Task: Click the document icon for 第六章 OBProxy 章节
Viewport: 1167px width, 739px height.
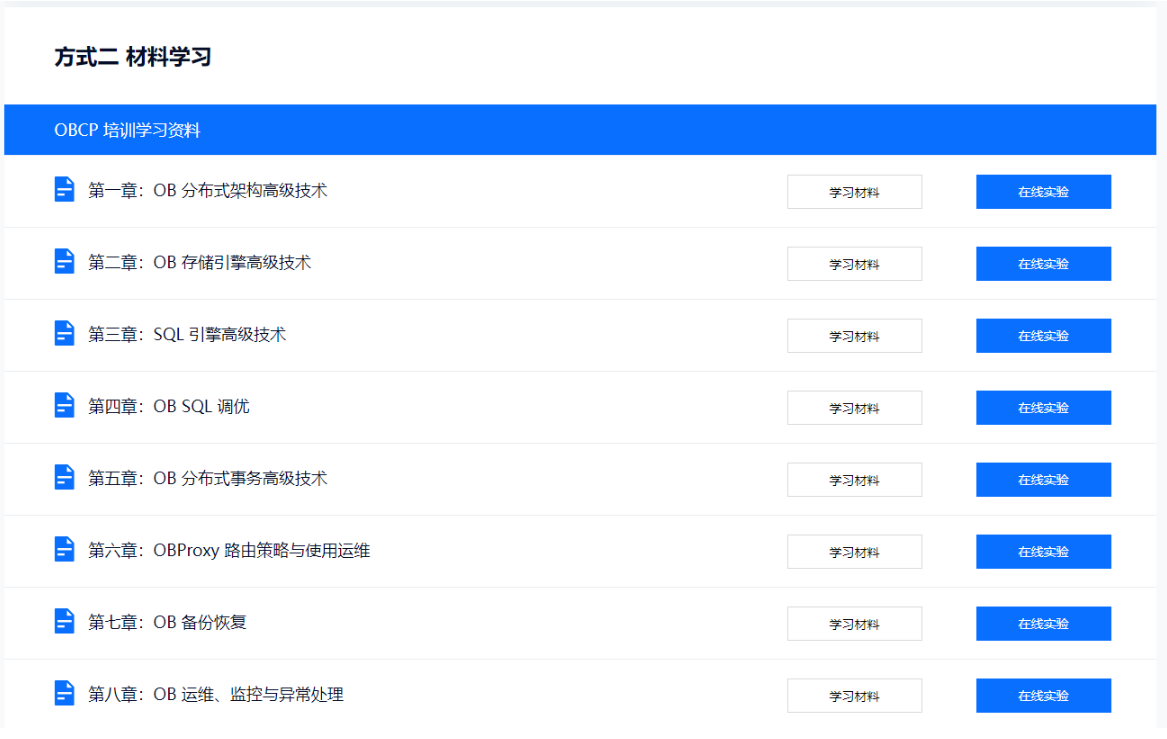Action: click(x=63, y=551)
